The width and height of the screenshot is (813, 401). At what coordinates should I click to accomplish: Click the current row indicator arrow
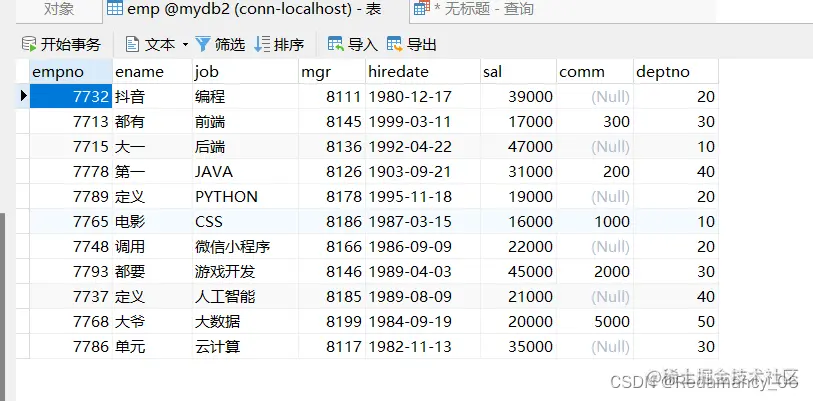[x=23, y=96]
